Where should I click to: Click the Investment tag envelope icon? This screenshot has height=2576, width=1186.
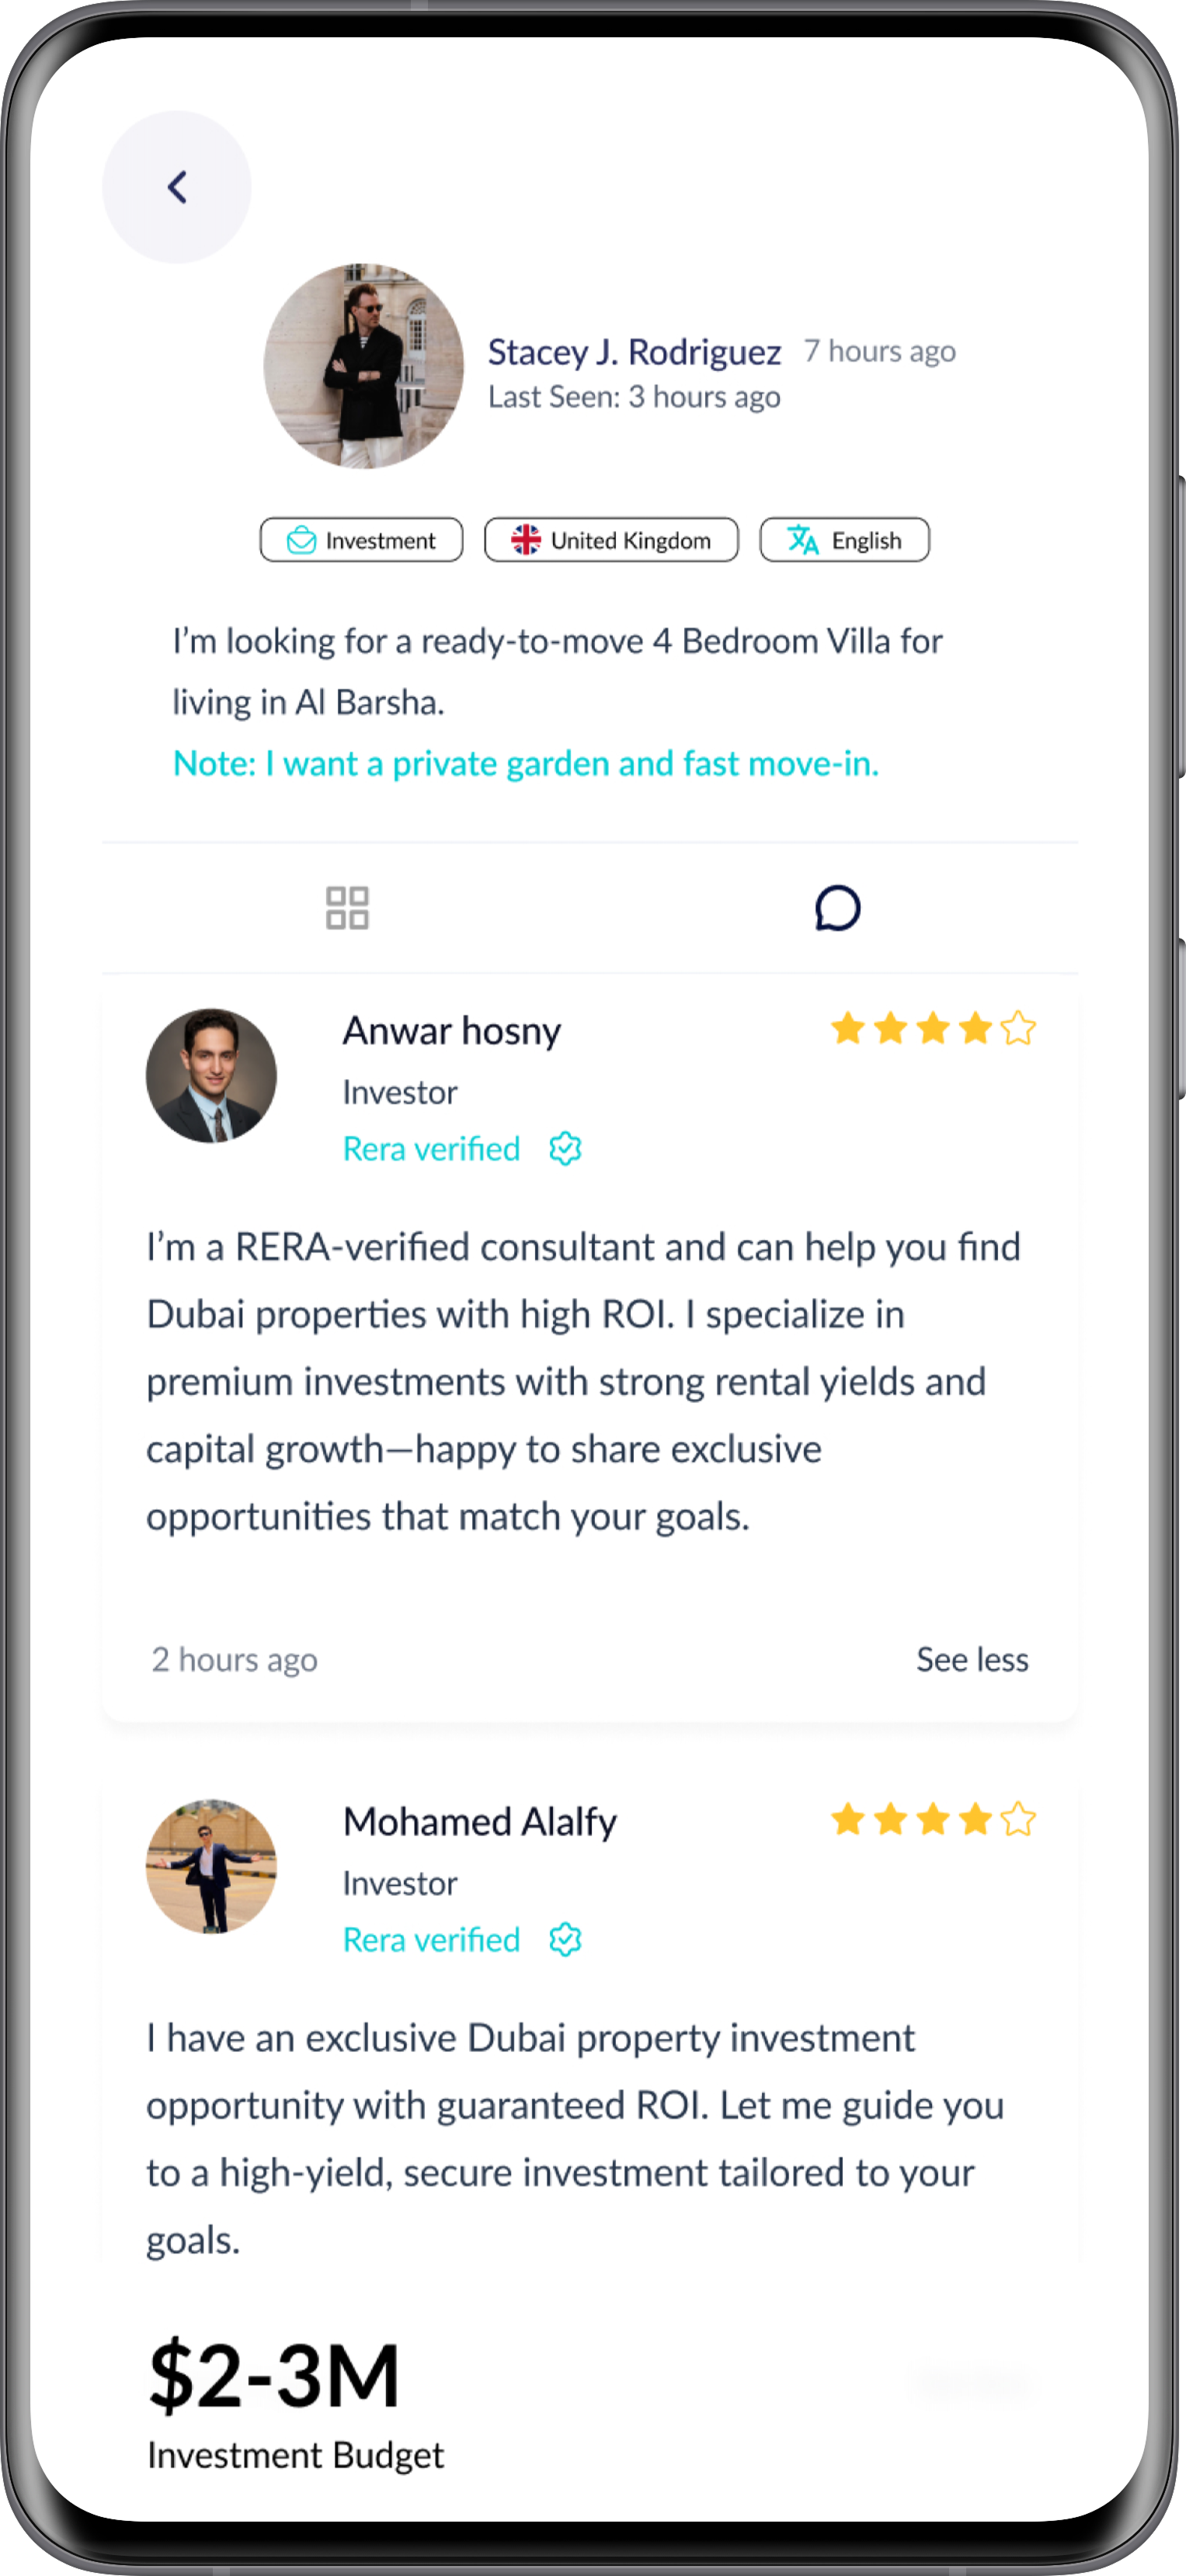coord(301,541)
